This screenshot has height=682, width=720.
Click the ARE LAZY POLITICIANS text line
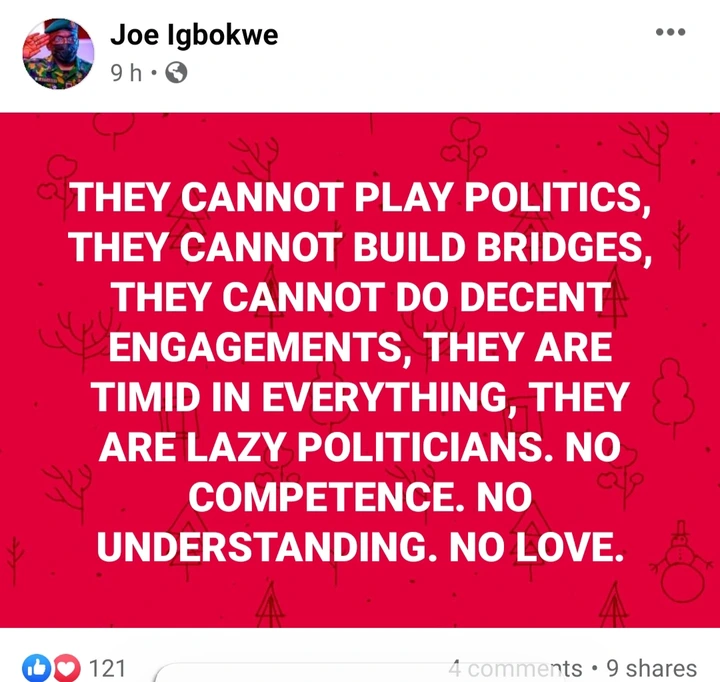360,447
